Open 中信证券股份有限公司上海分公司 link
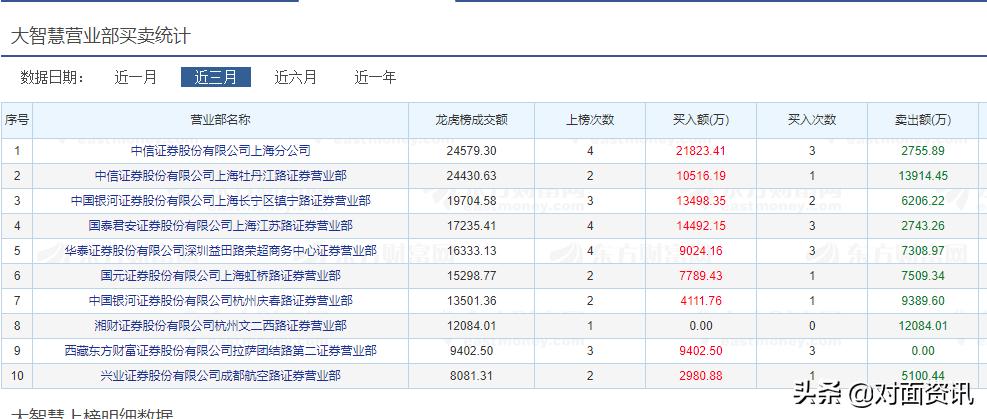987x419 pixels. coord(220,151)
